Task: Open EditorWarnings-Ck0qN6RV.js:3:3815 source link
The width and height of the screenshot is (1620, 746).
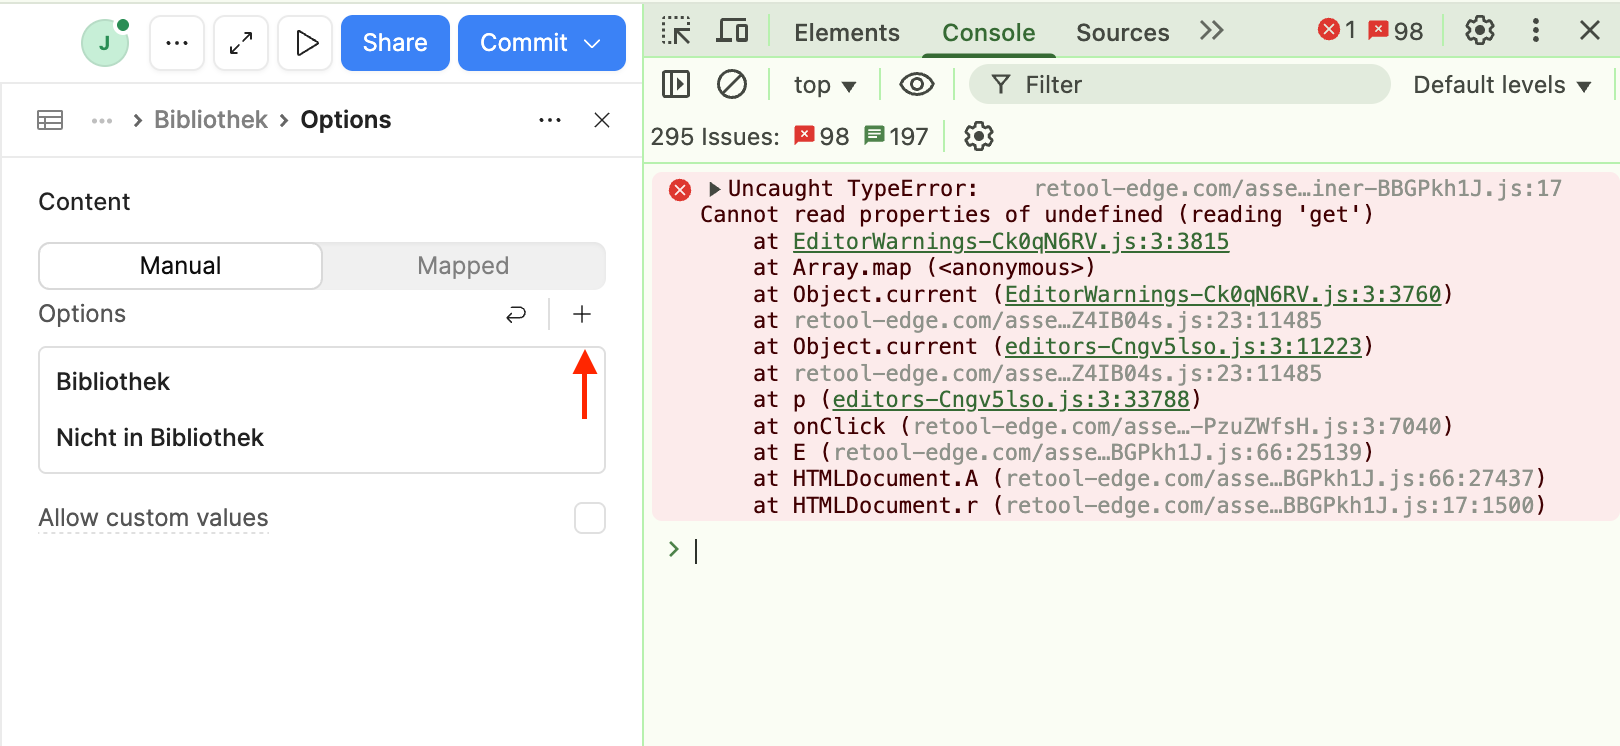Action: [x=1010, y=242]
